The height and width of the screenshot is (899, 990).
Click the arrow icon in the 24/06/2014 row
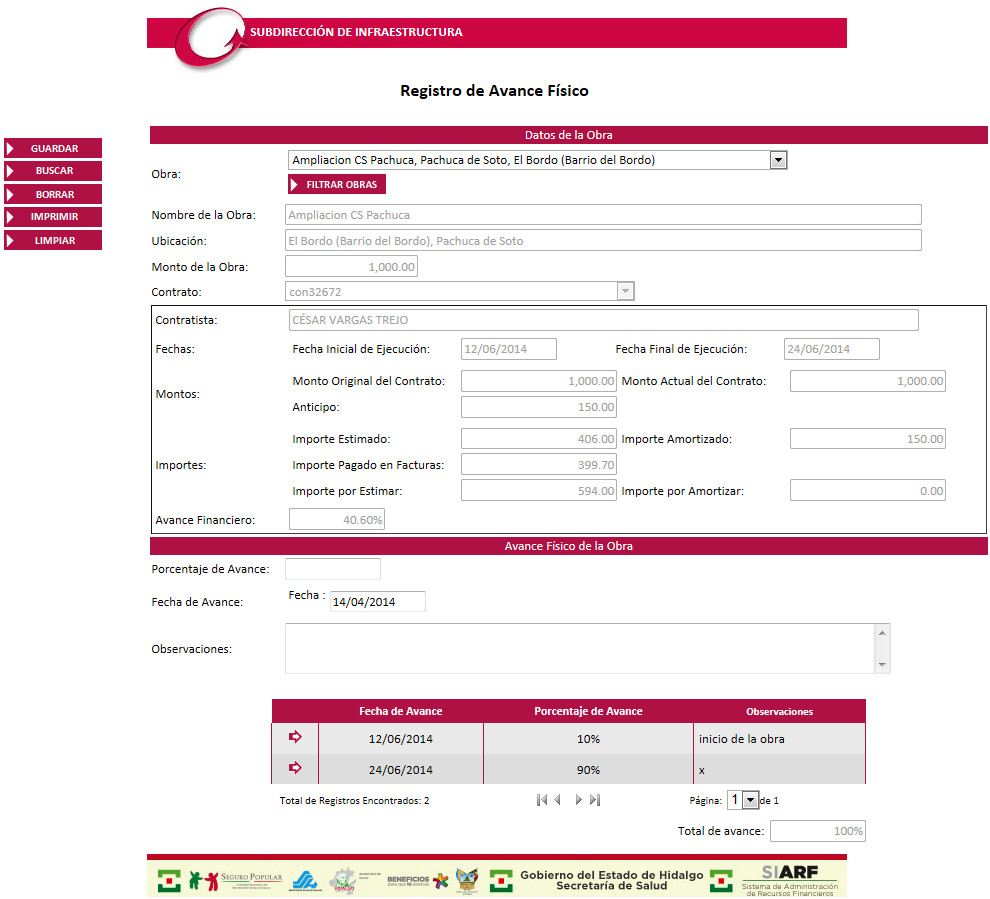(x=295, y=769)
